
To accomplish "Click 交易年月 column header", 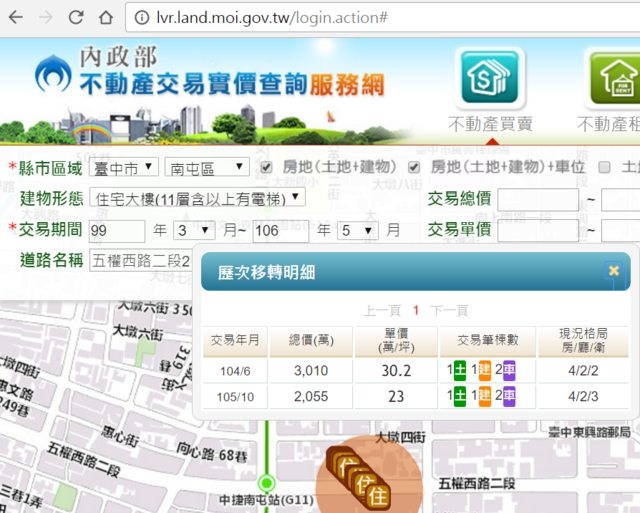I will coord(236,341).
